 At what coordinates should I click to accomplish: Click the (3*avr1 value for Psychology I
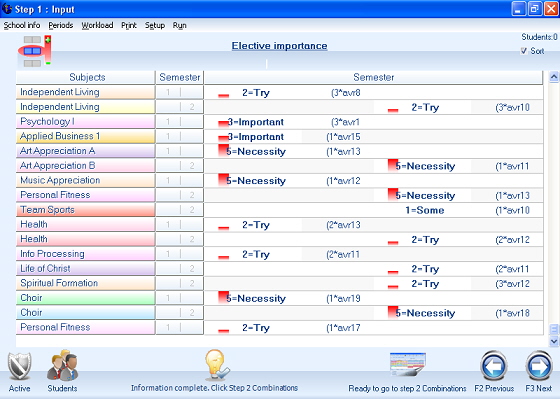pyautogui.click(x=345, y=122)
